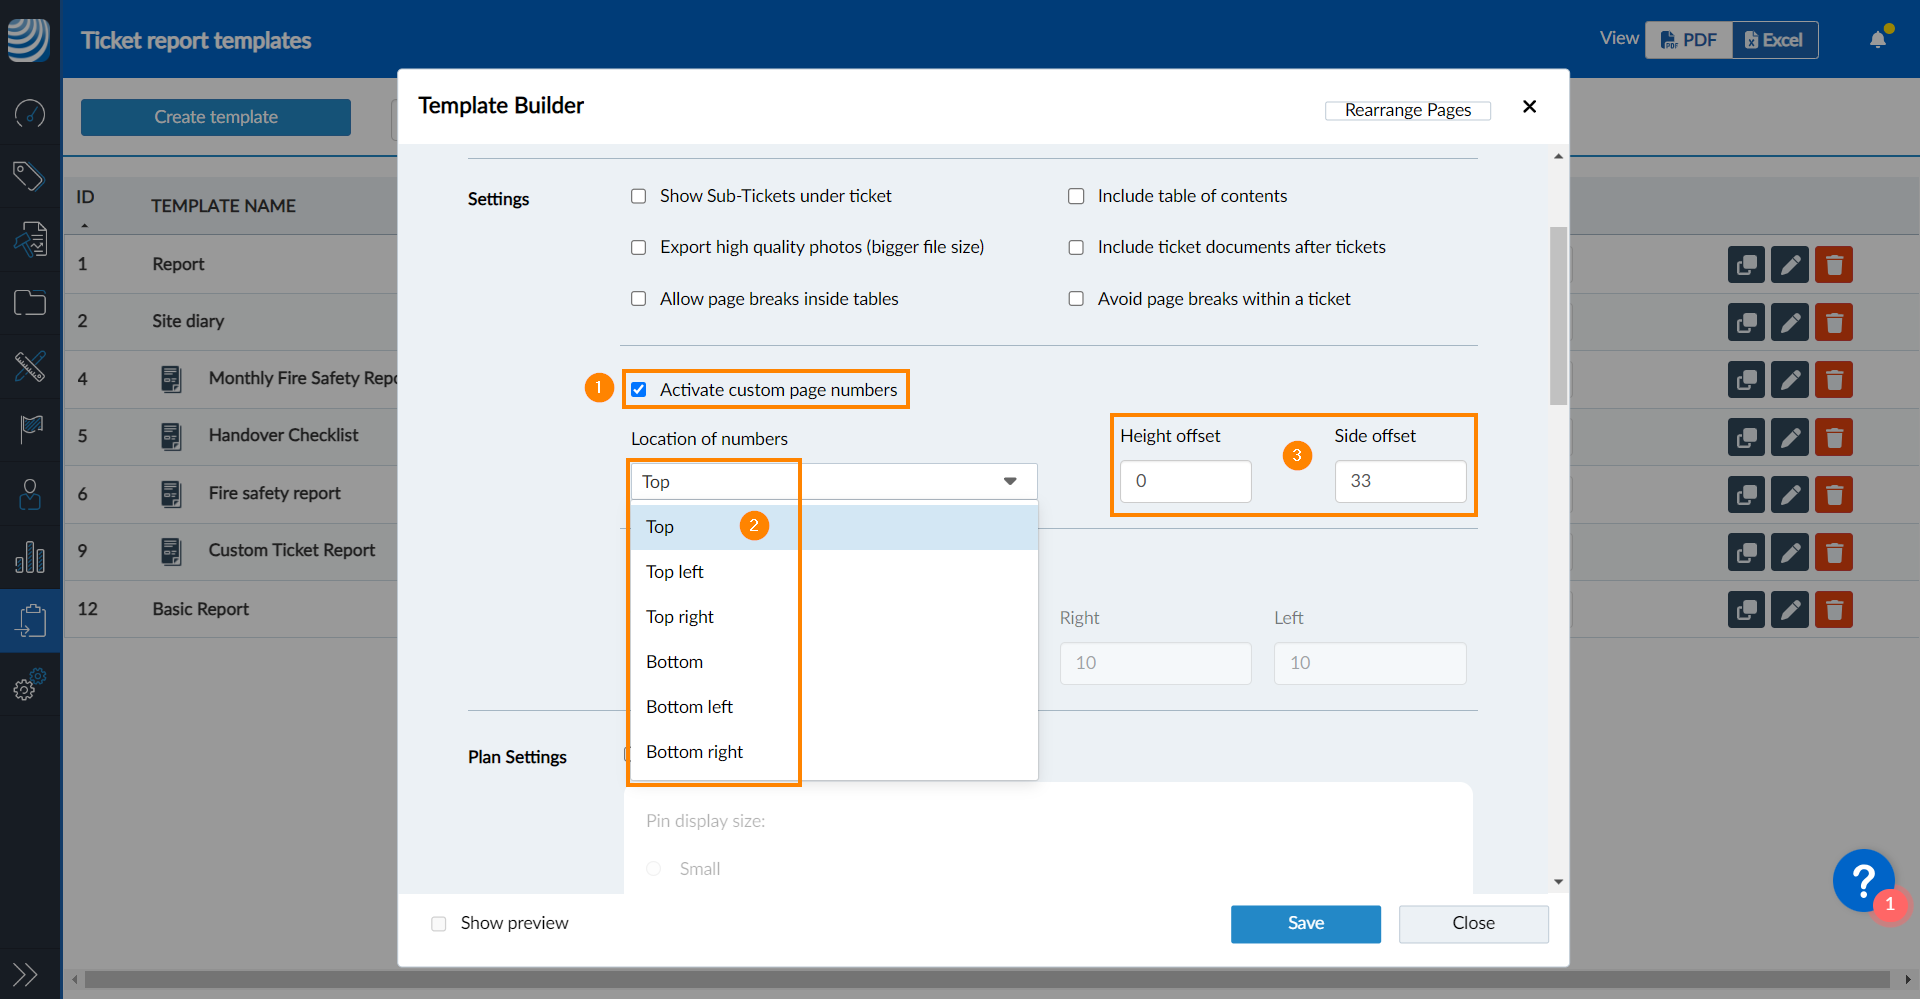Uncheck Activate custom page numbers
The width and height of the screenshot is (1920, 999).
(x=639, y=389)
